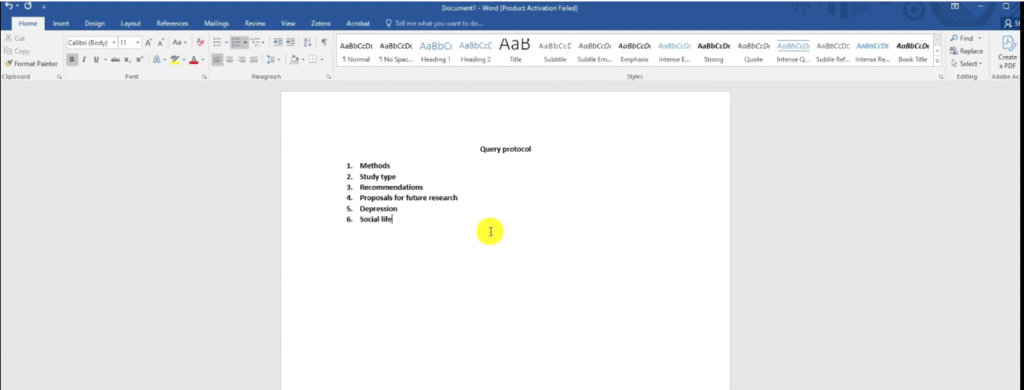Go to the Mailings tab
The height and width of the screenshot is (390, 1024).
[x=216, y=24]
